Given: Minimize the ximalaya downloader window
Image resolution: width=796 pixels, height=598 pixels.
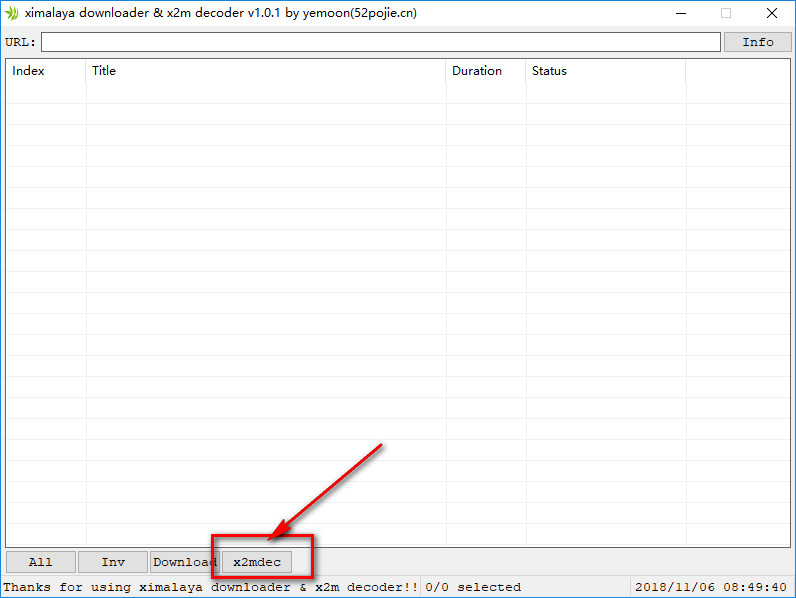Looking at the screenshot, I should tap(681, 13).
